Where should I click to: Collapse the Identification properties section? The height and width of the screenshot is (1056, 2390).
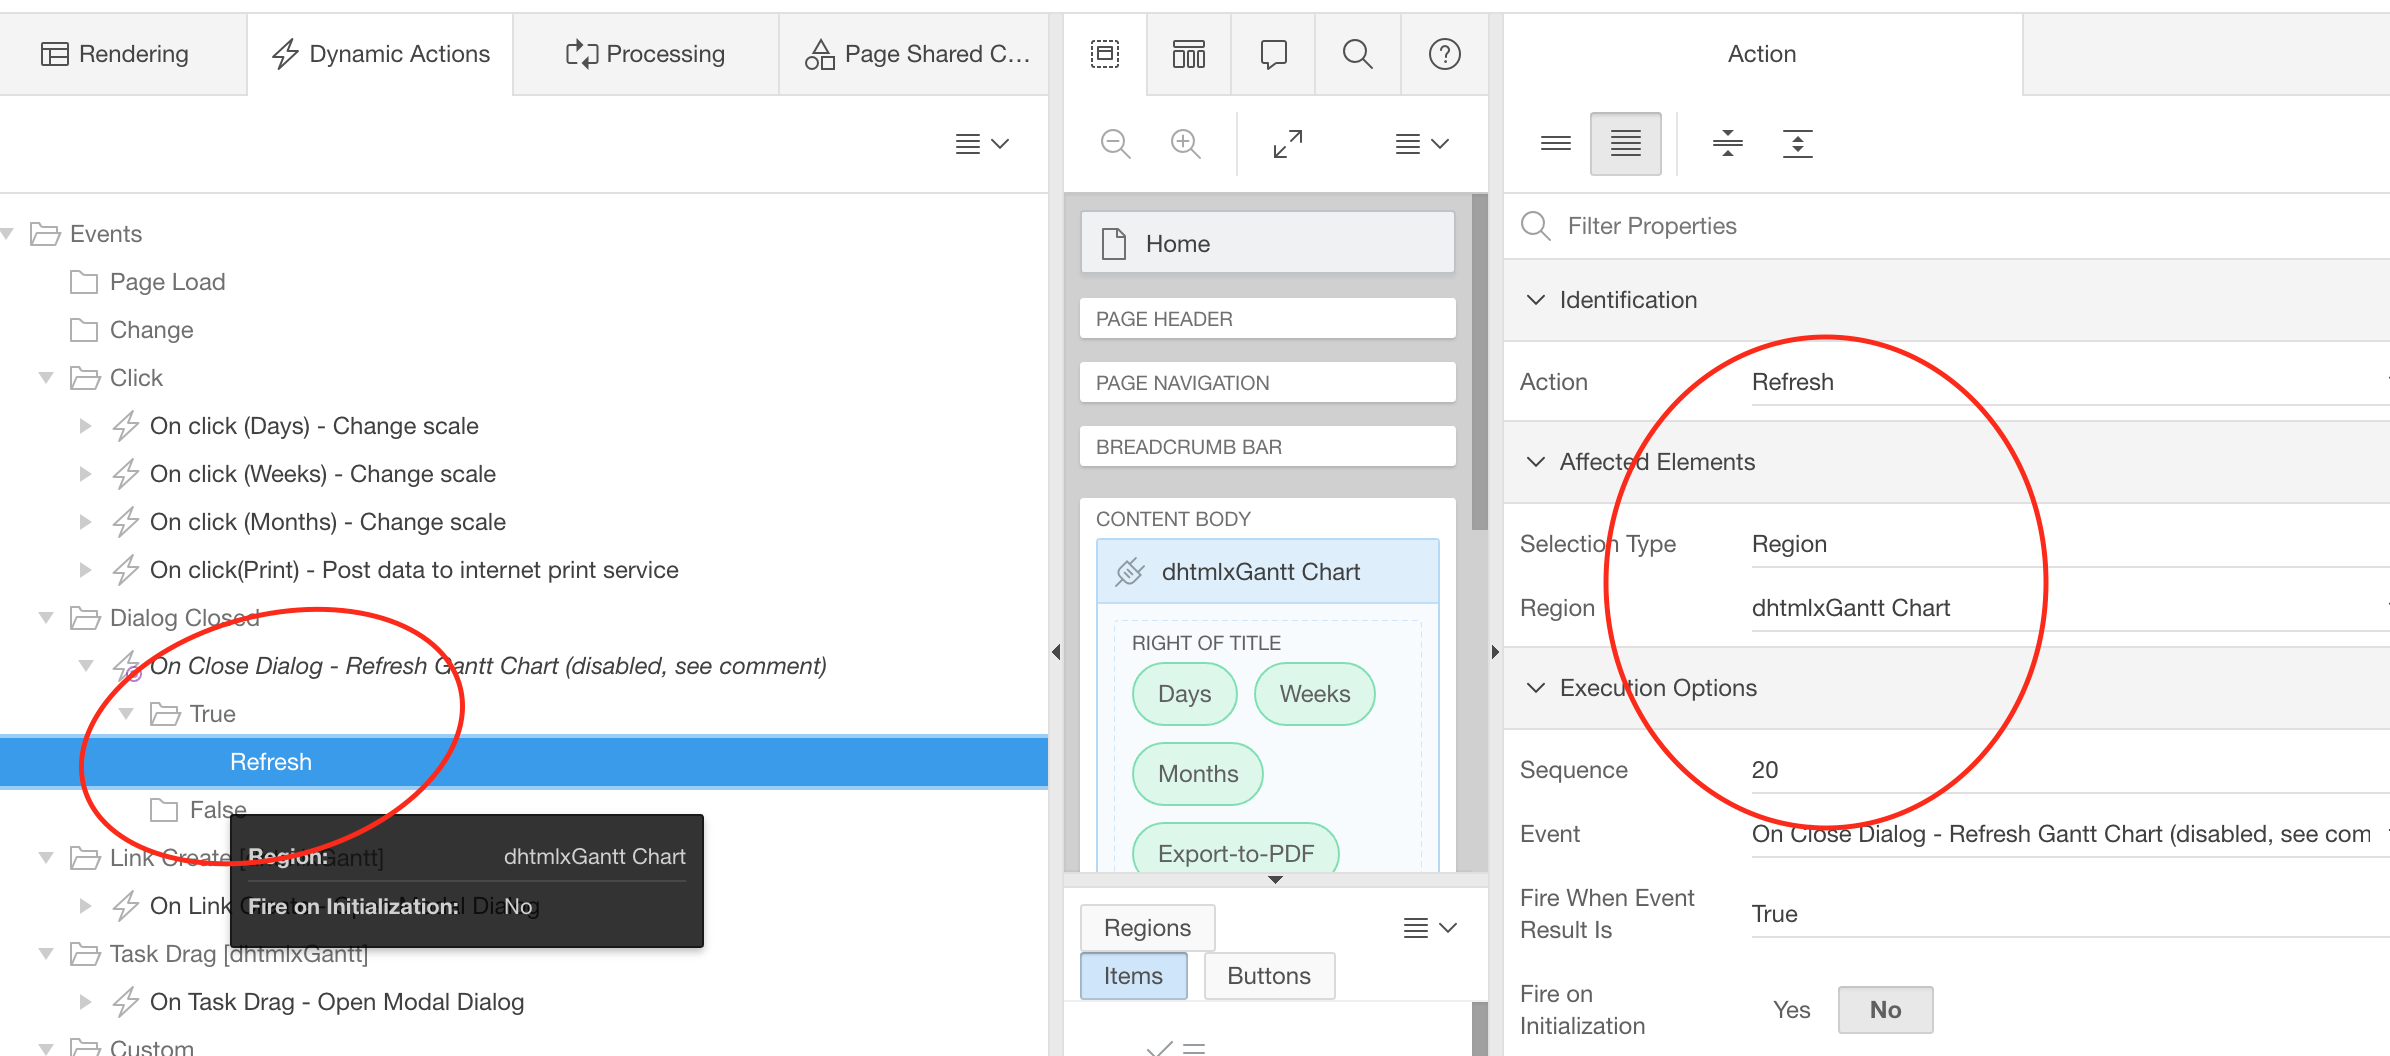click(x=1536, y=299)
